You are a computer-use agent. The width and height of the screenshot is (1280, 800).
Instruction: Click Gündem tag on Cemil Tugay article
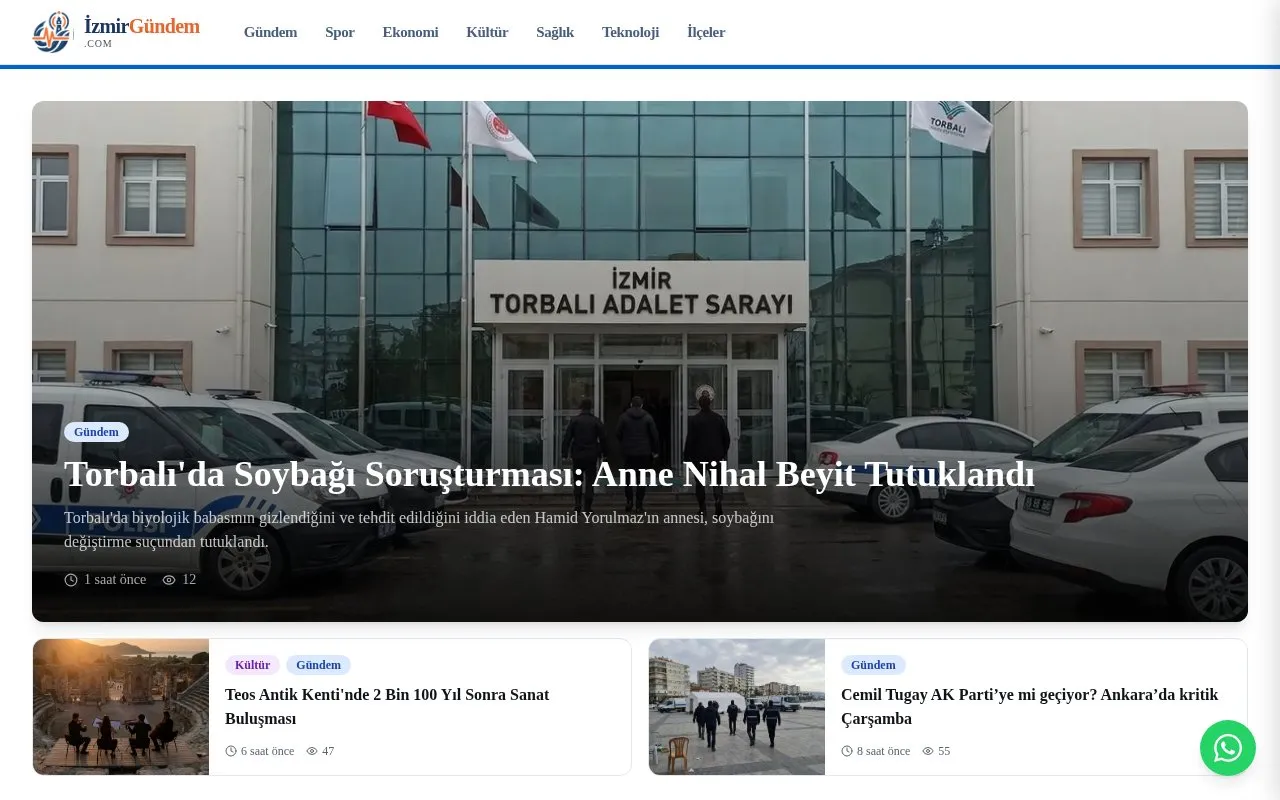tap(873, 665)
